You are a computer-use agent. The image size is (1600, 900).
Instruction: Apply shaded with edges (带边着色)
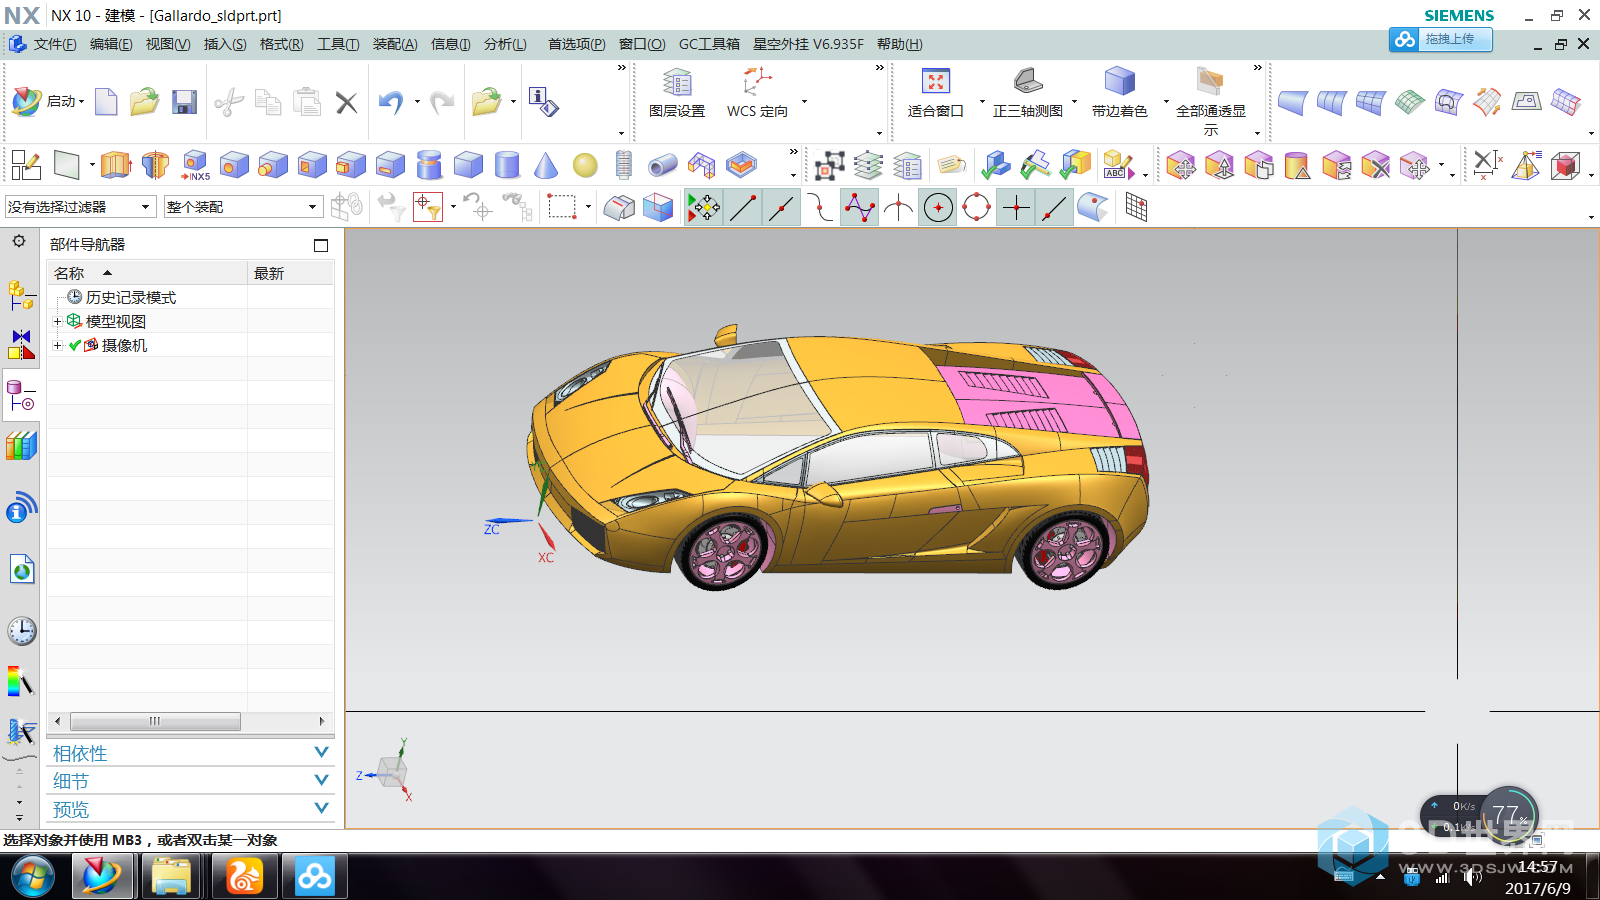tap(1119, 94)
